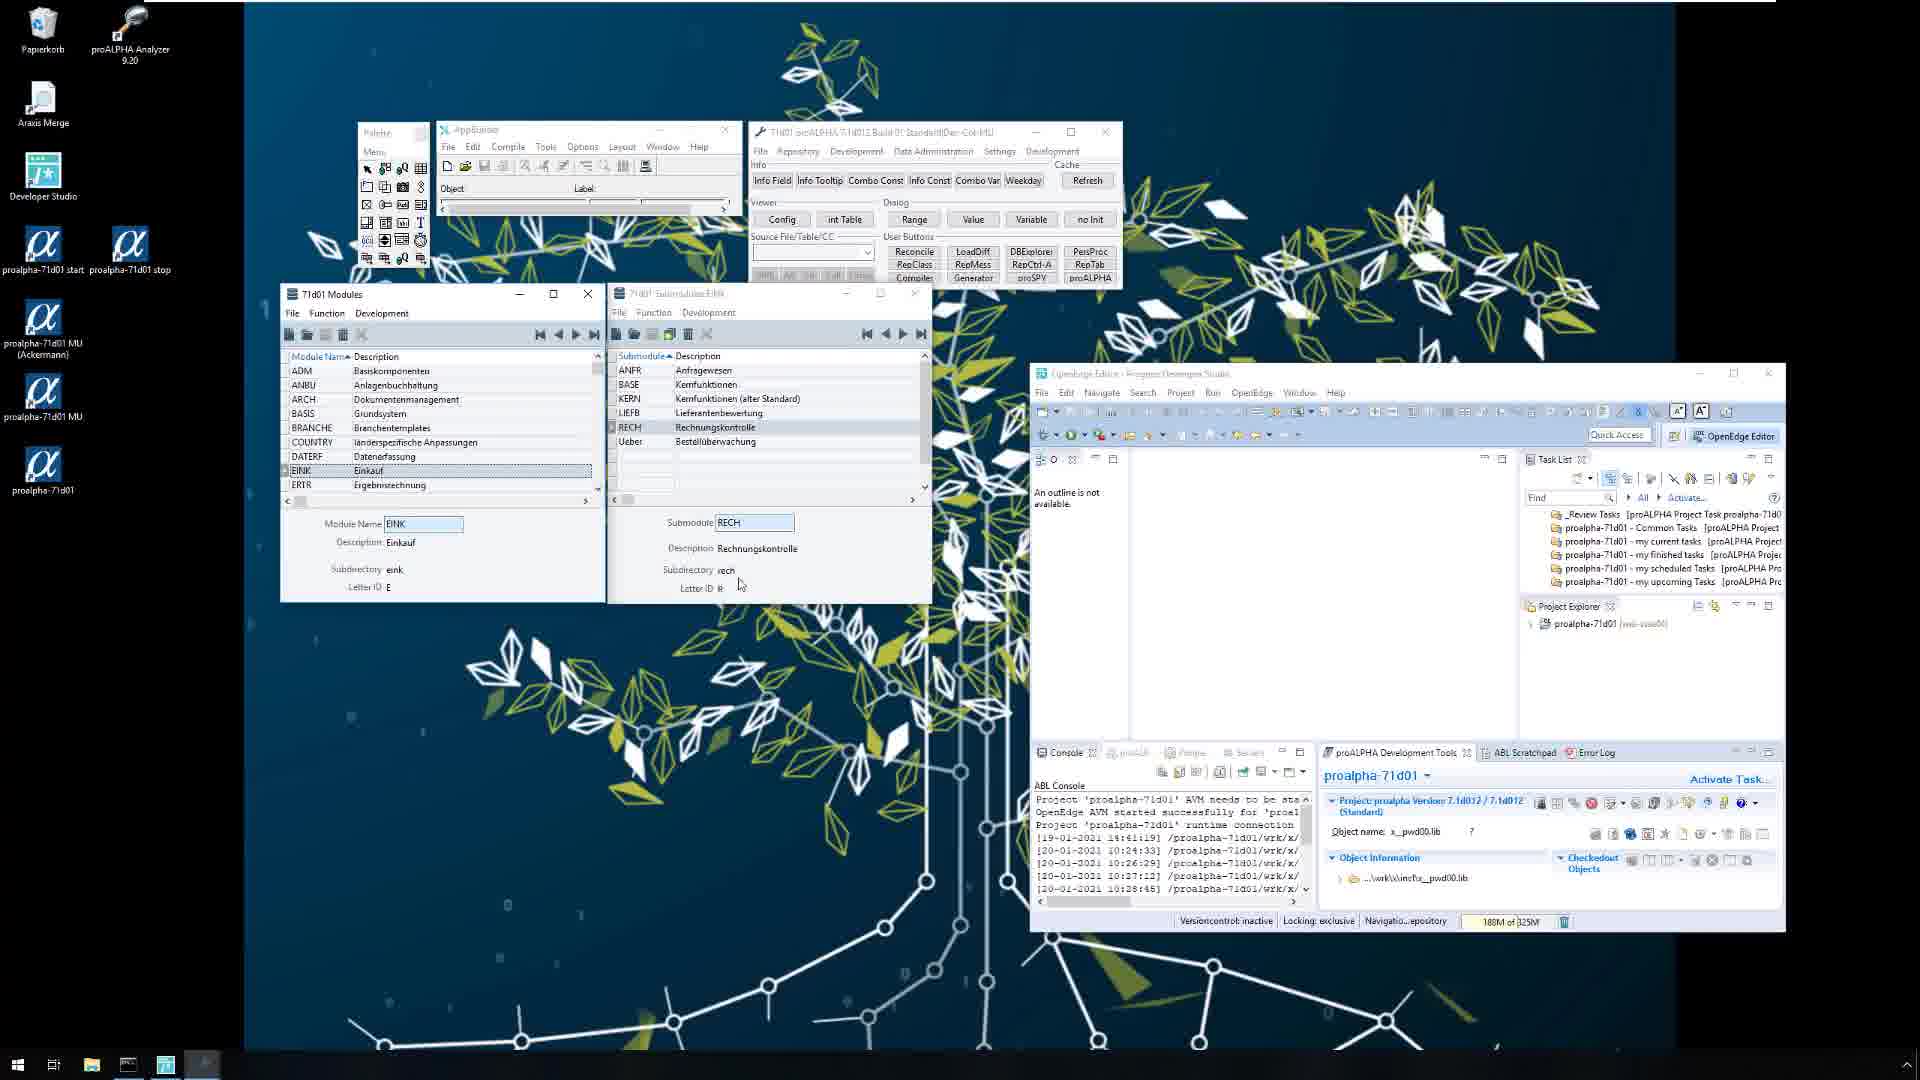Open the proalpha-71d01 project dropdown arrow
Viewport: 1920px width, 1080px height.
[1427, 776]
